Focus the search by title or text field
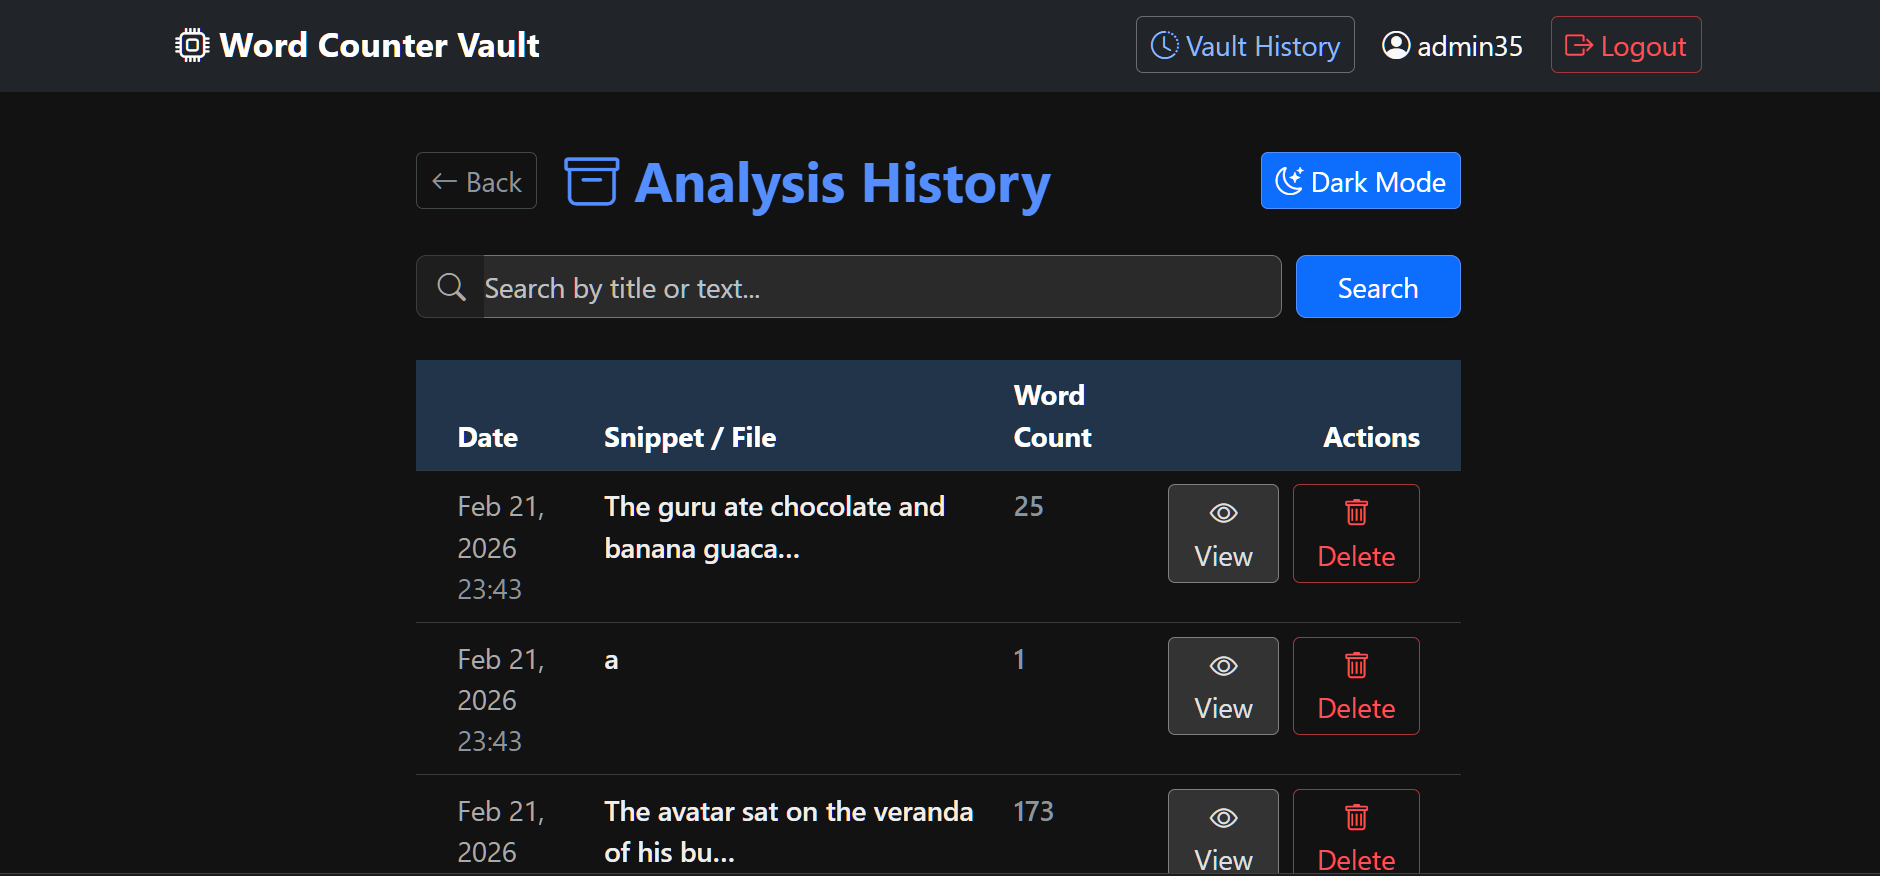The height and width of the screenshot is (876, 1880). coord(881,287)
